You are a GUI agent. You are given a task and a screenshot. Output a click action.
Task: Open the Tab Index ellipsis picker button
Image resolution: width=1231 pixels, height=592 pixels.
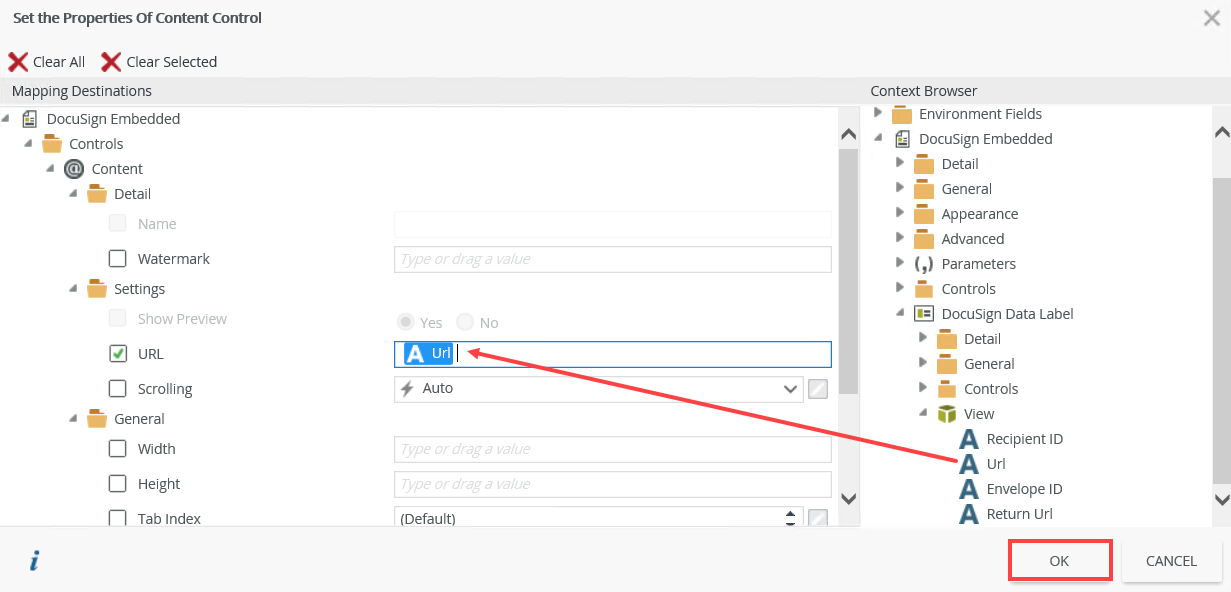point(818,518)
